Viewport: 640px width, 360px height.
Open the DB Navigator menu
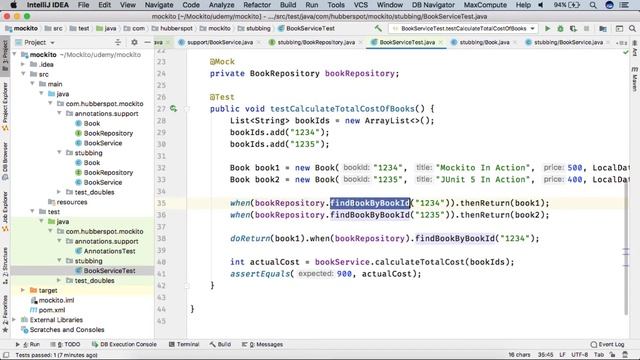[433, 5]
